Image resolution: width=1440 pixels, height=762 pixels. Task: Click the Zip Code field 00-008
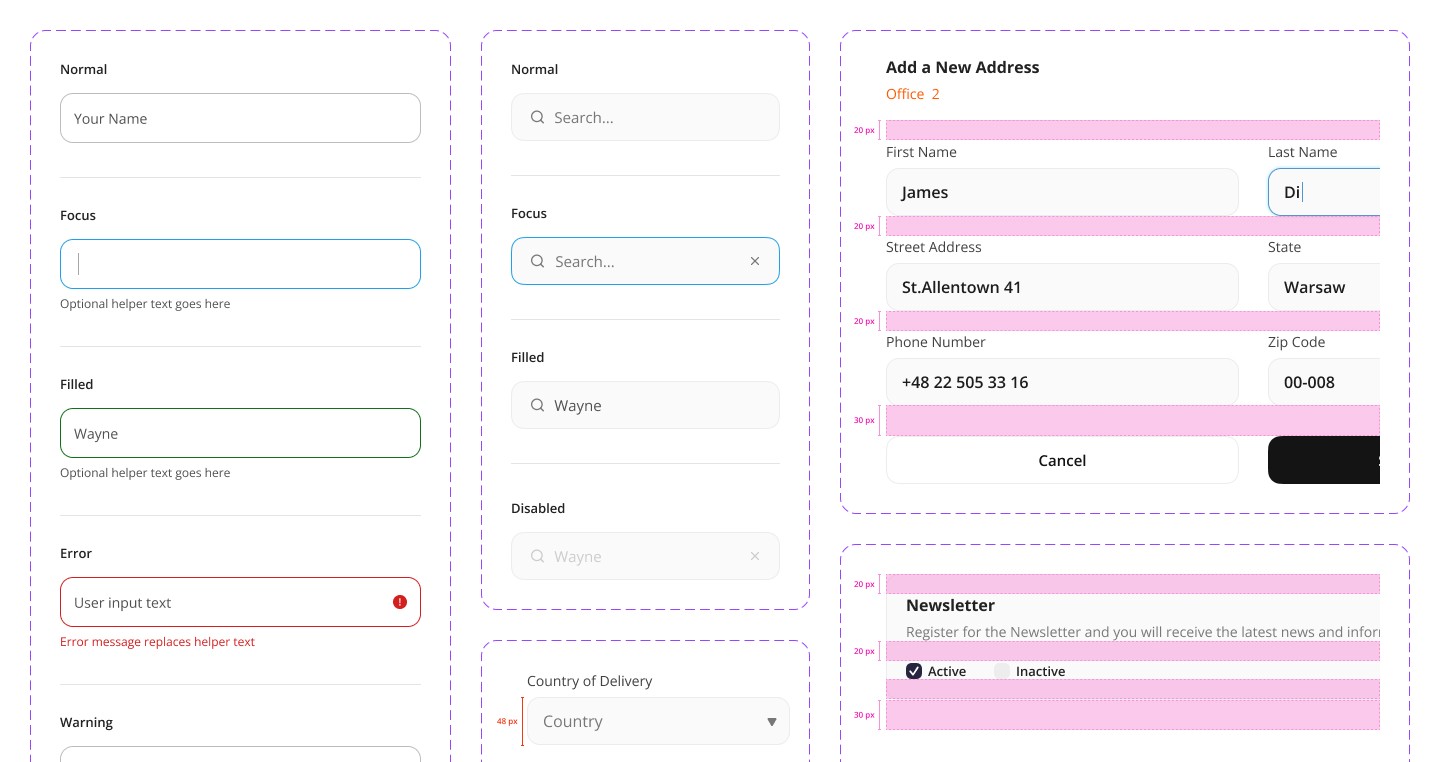point(1324,382)
